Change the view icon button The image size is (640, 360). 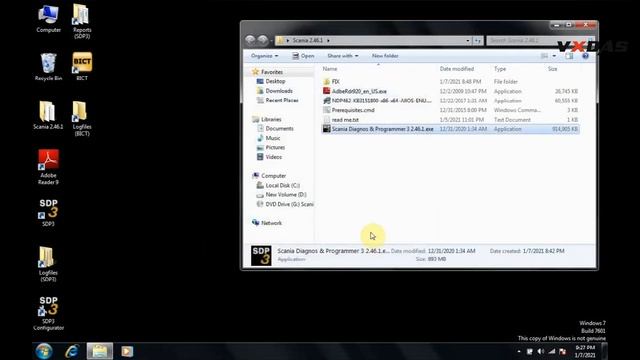[544, 56]
